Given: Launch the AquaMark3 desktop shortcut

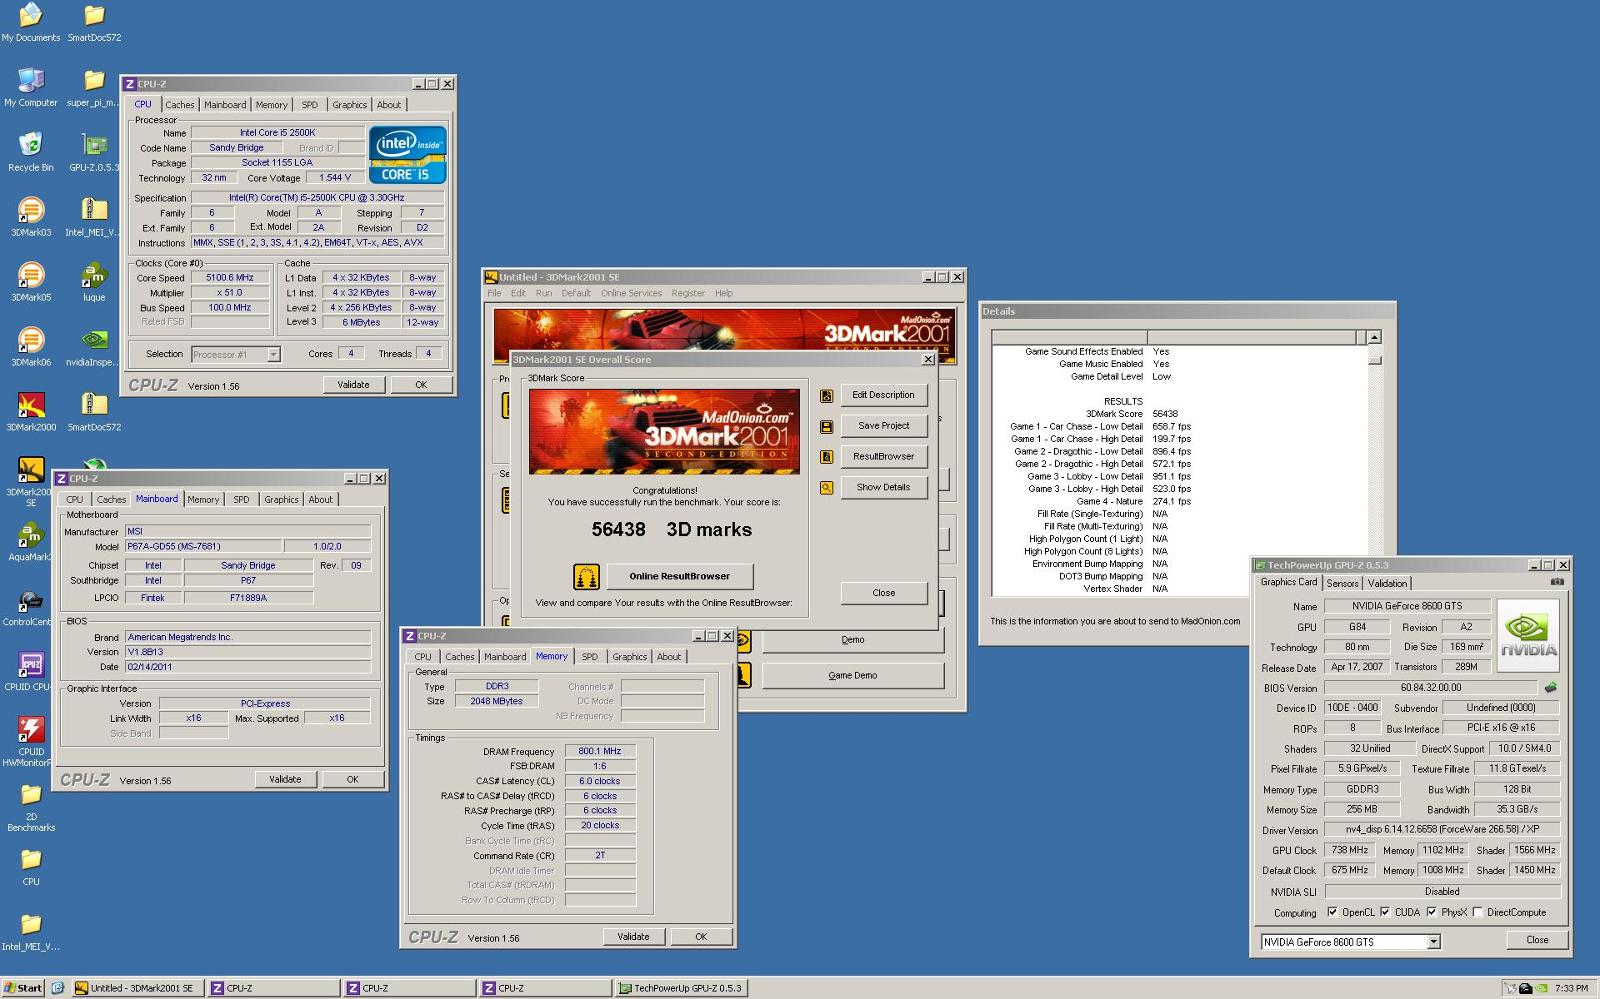Looking at the screenshot, I should (x=31, y=542).
